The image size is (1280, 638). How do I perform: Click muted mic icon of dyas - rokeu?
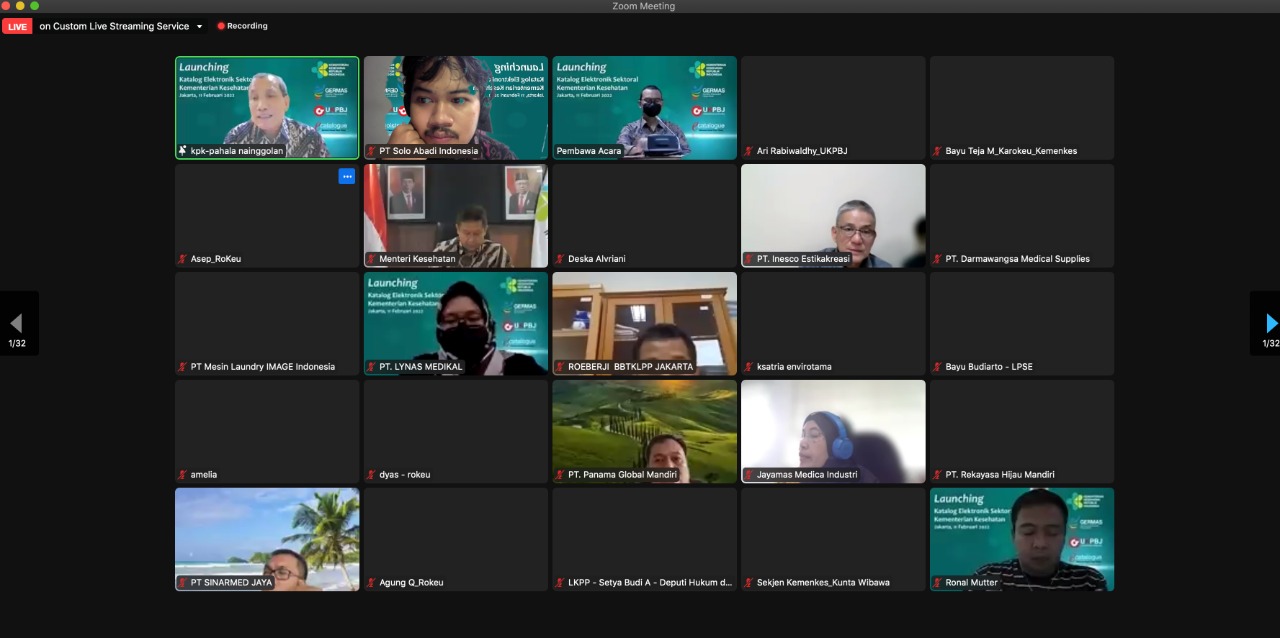pyautogui.click(x=371, y=475)
